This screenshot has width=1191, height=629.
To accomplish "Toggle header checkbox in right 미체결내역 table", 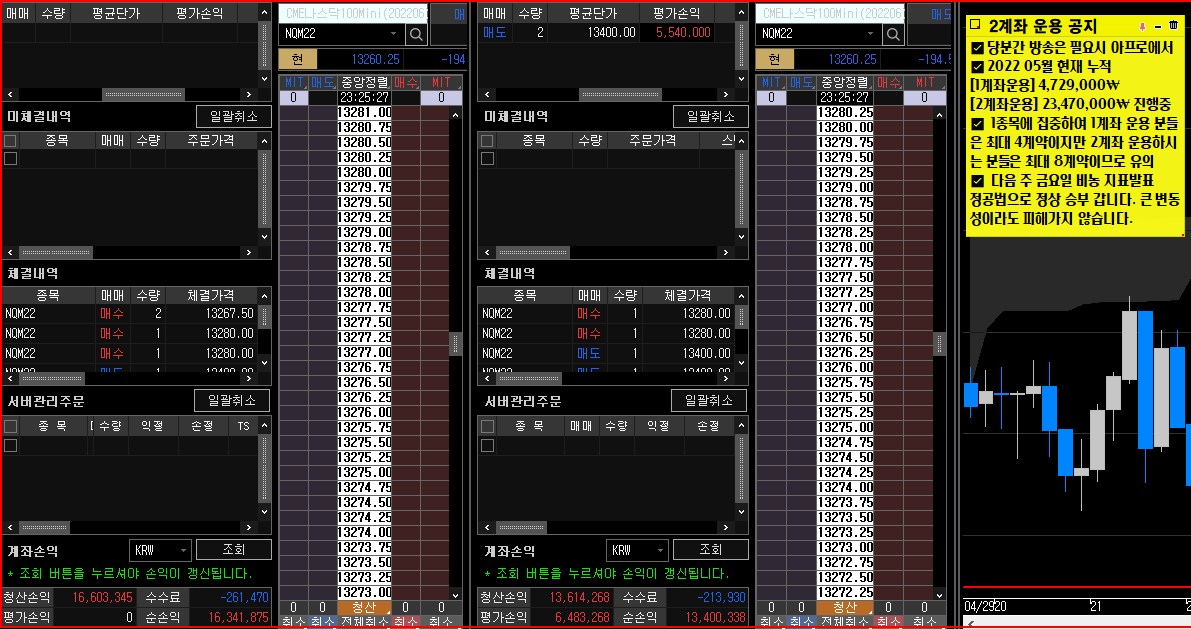I will click(x=488, y=141).
